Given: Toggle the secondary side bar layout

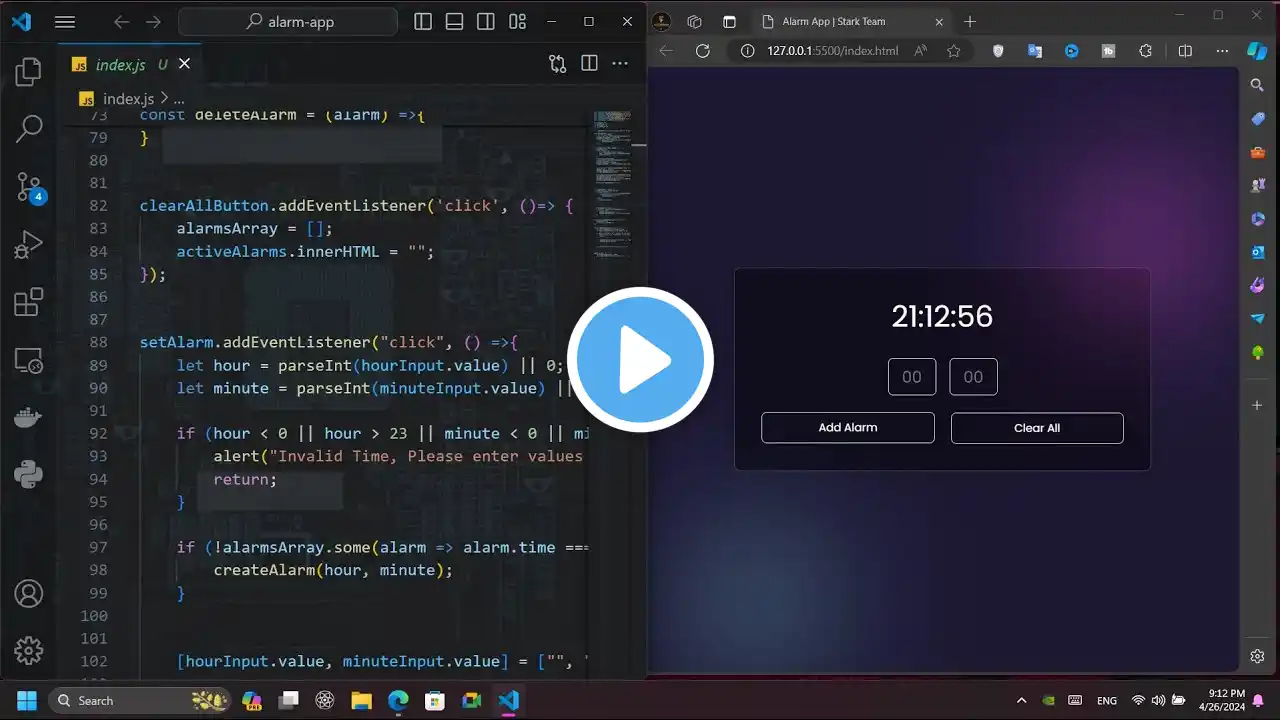Looking at the screenshot, I should click(x=485, y=22).
